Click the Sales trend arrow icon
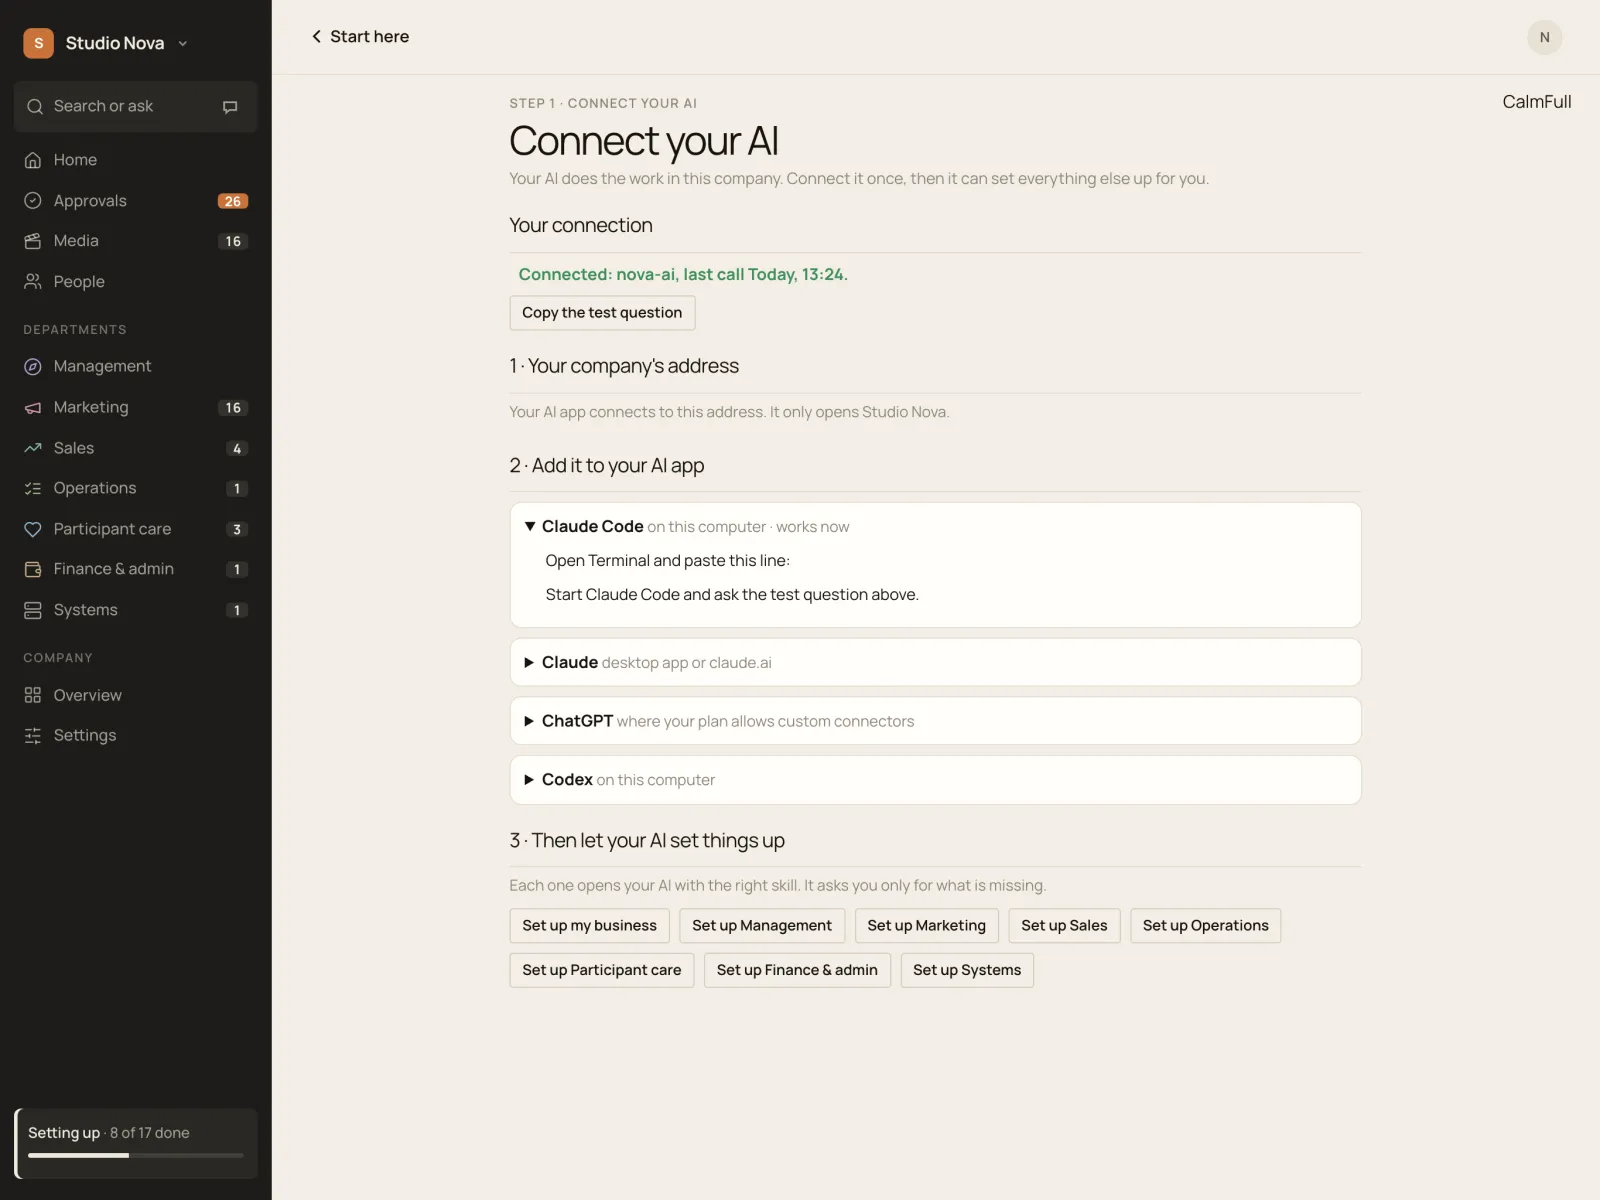This screenshot has height=1200, width=1600. tap(33, 448)
